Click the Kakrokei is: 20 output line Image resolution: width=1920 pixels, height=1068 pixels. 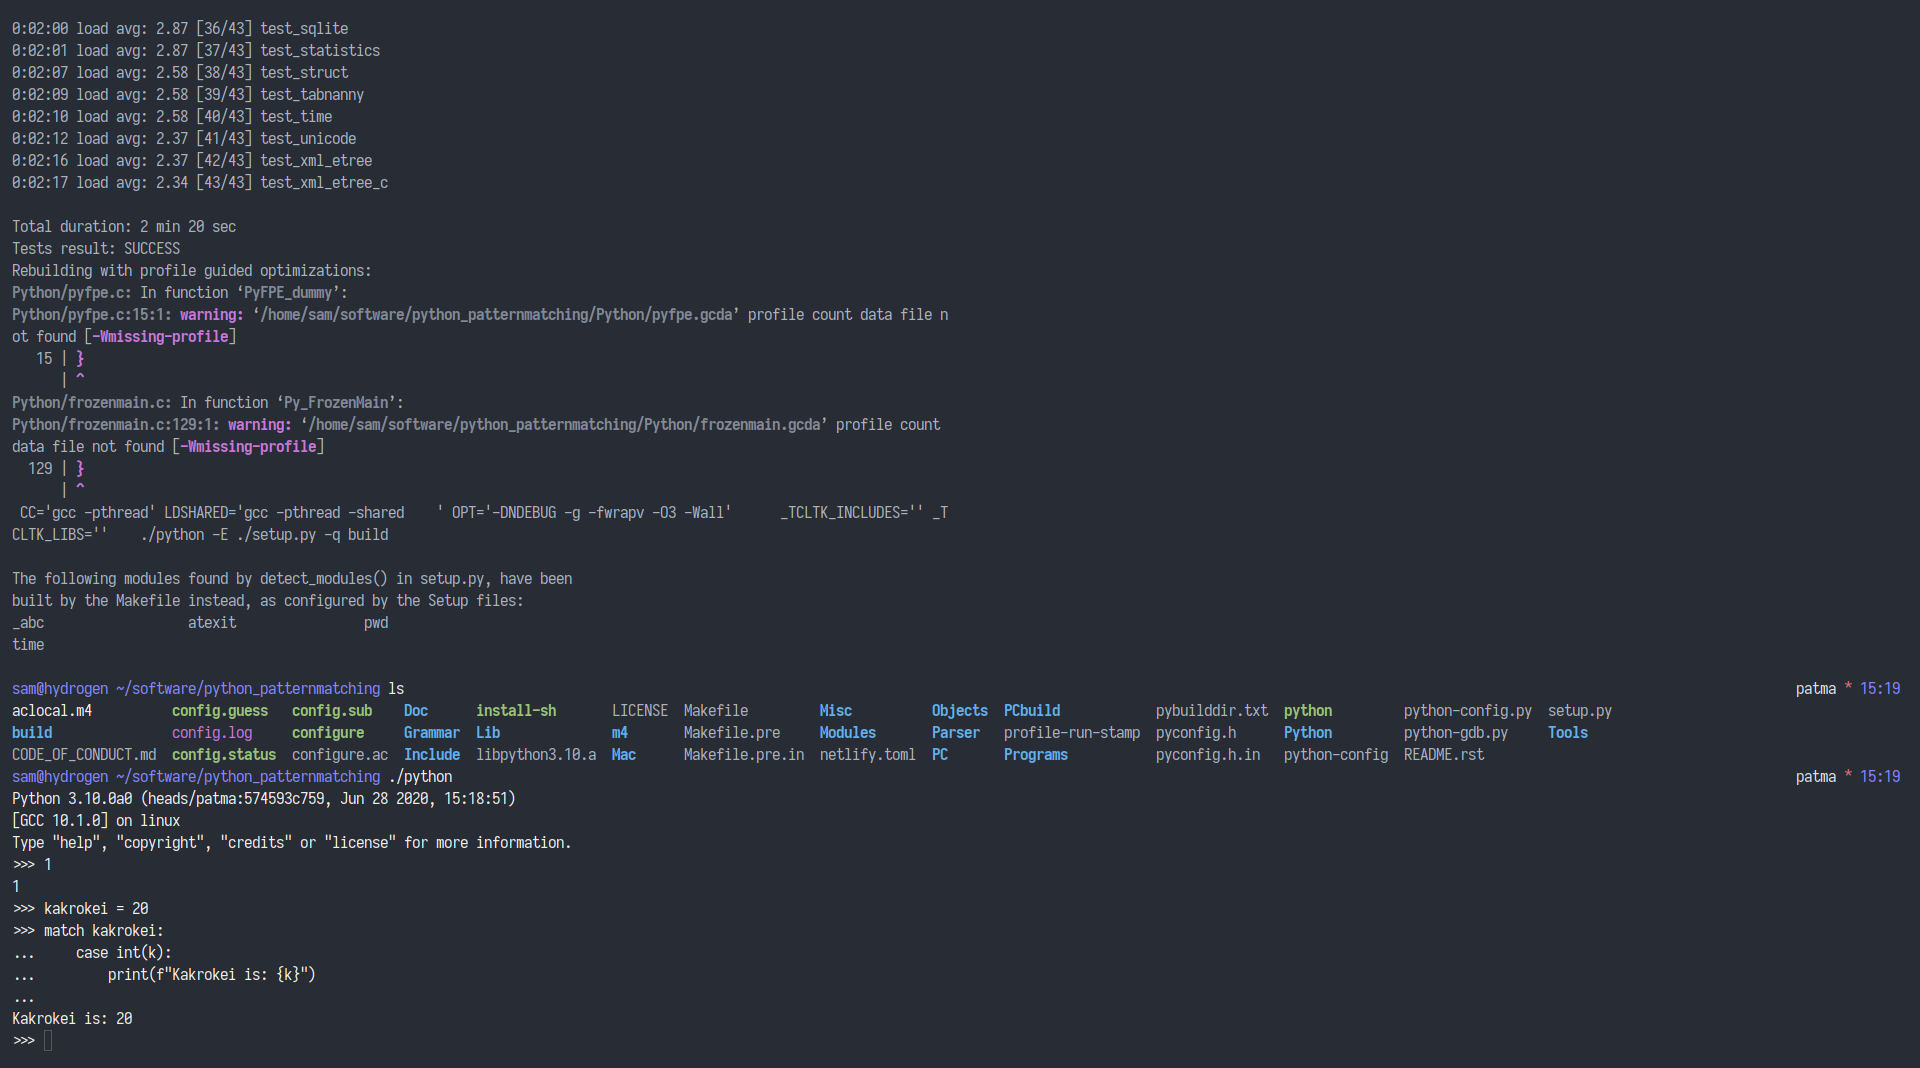[72, 1019]
